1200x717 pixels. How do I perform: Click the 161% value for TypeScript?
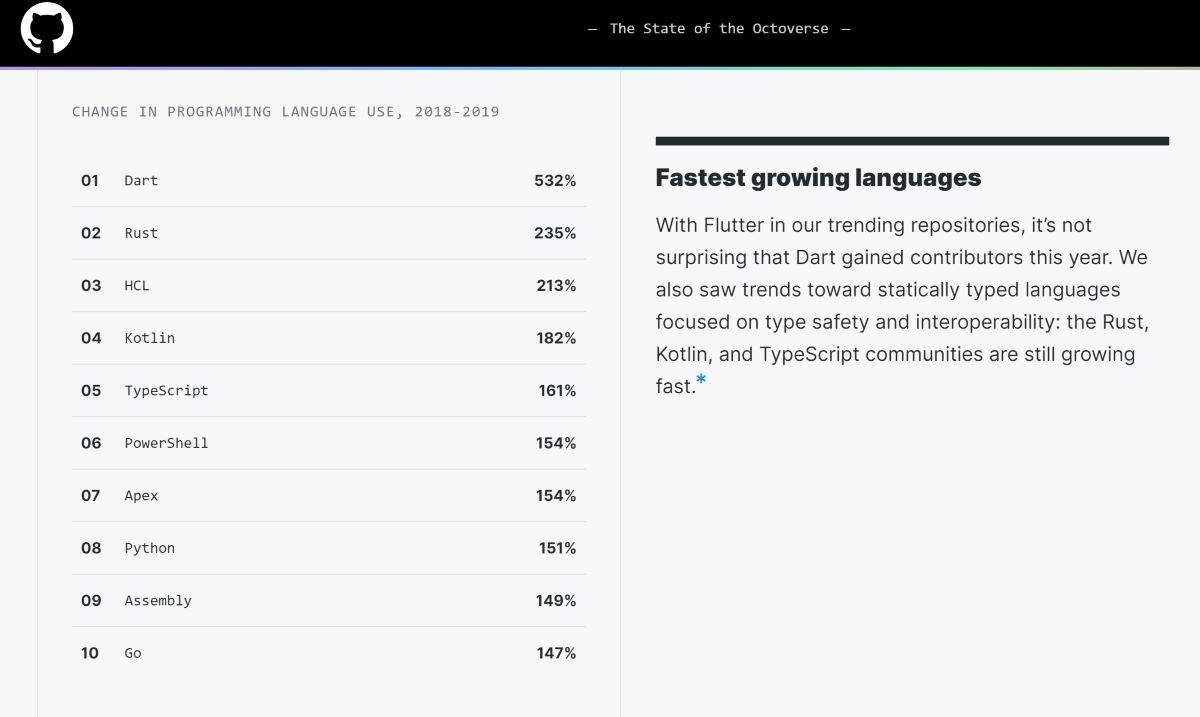(557, 390)
